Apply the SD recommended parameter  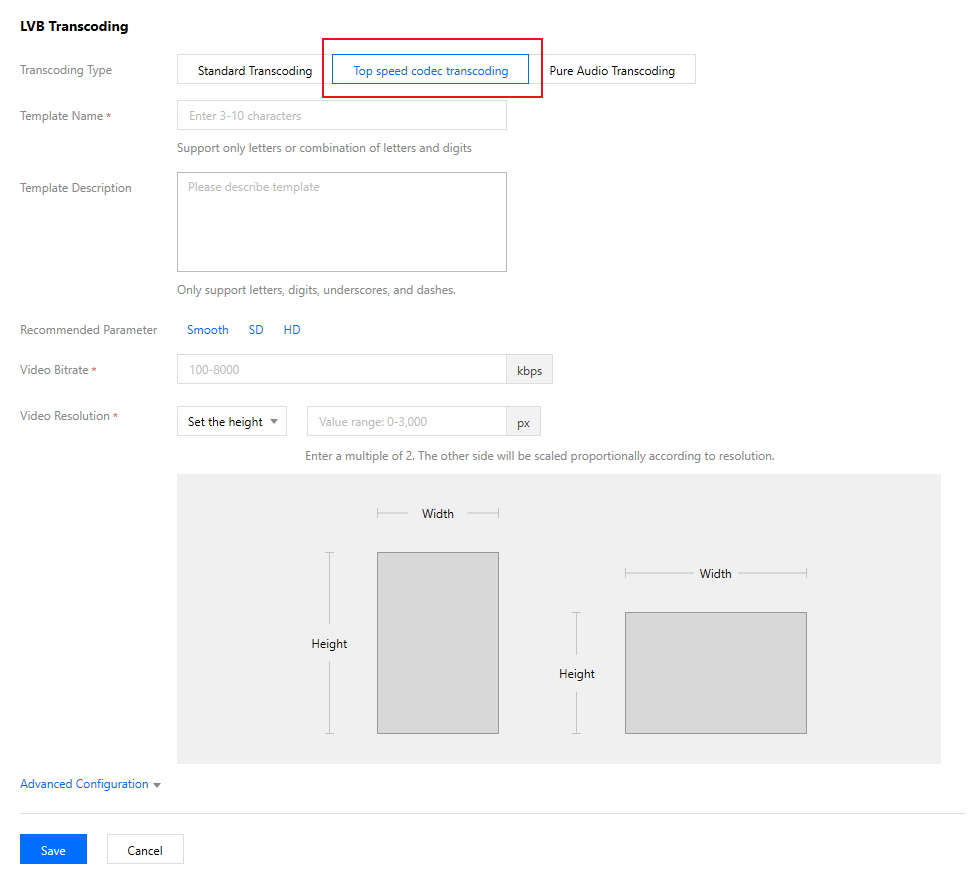click(256, 330)
